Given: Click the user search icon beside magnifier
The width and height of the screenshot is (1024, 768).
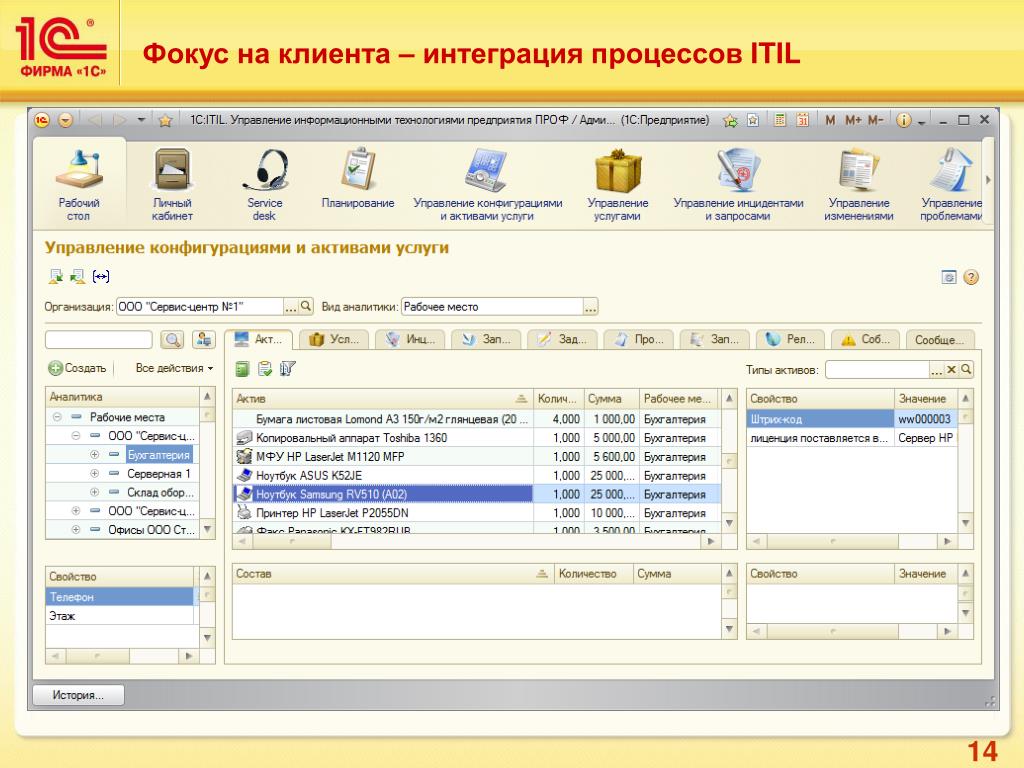Looking at the screenshot, I should coord(204,340).
